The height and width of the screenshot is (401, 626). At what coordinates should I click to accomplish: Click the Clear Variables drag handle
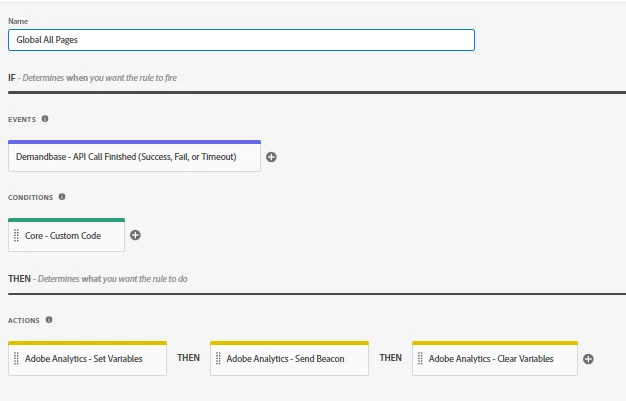(420, 358)
